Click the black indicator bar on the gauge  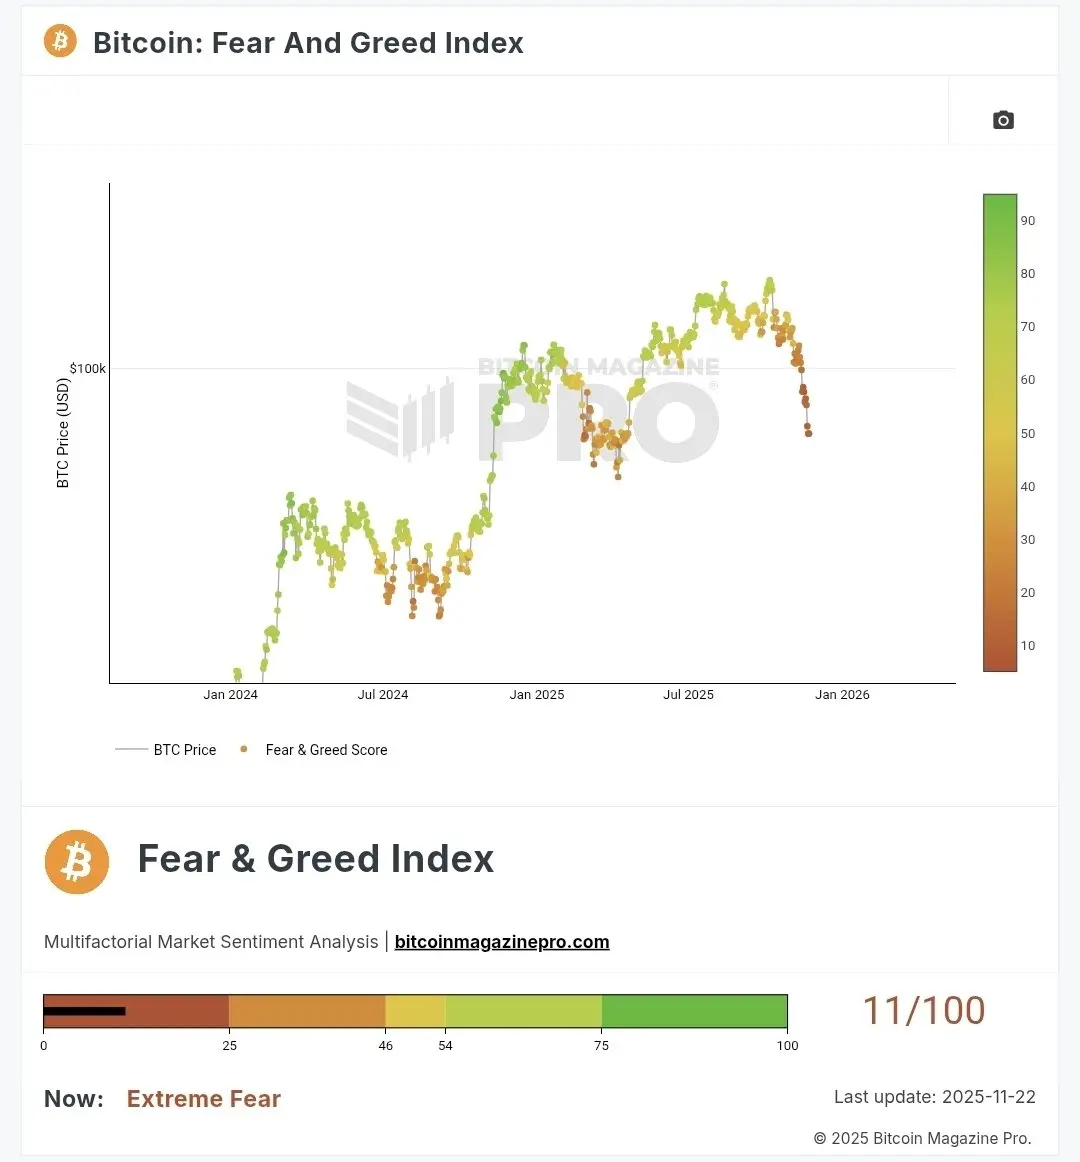coord(84,1011)
